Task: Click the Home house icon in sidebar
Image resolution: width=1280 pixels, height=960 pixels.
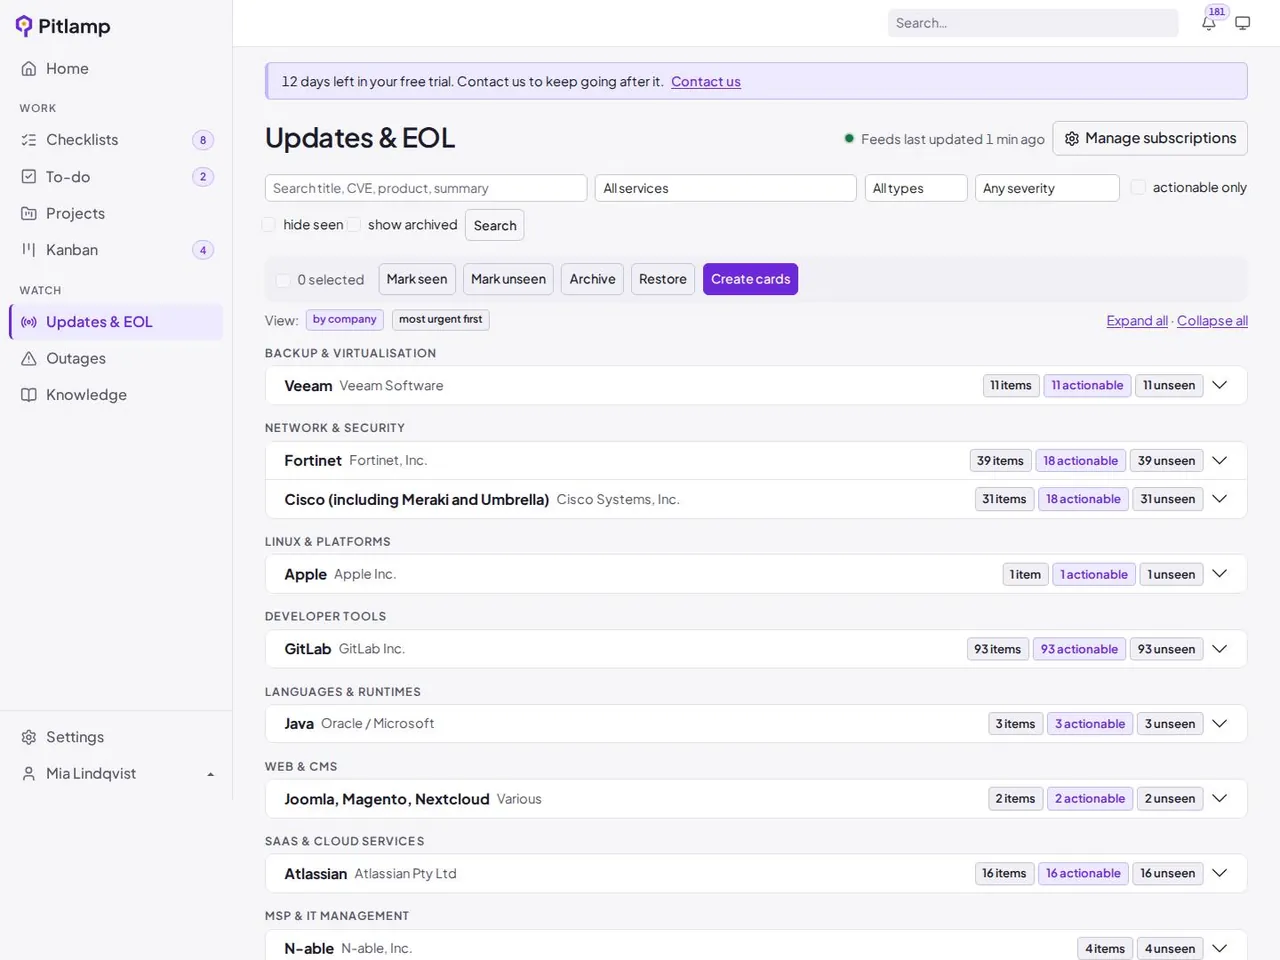Action: (x=29, y=69)
